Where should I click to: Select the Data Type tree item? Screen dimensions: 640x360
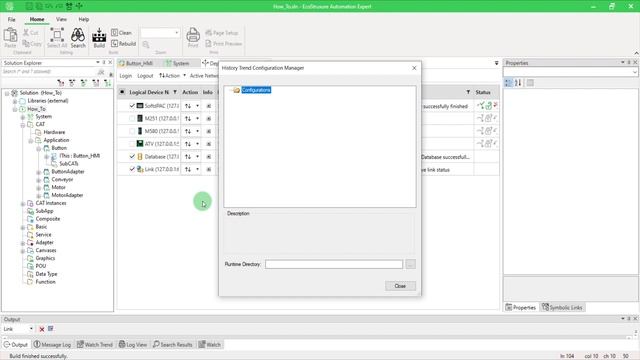[46, 274]
